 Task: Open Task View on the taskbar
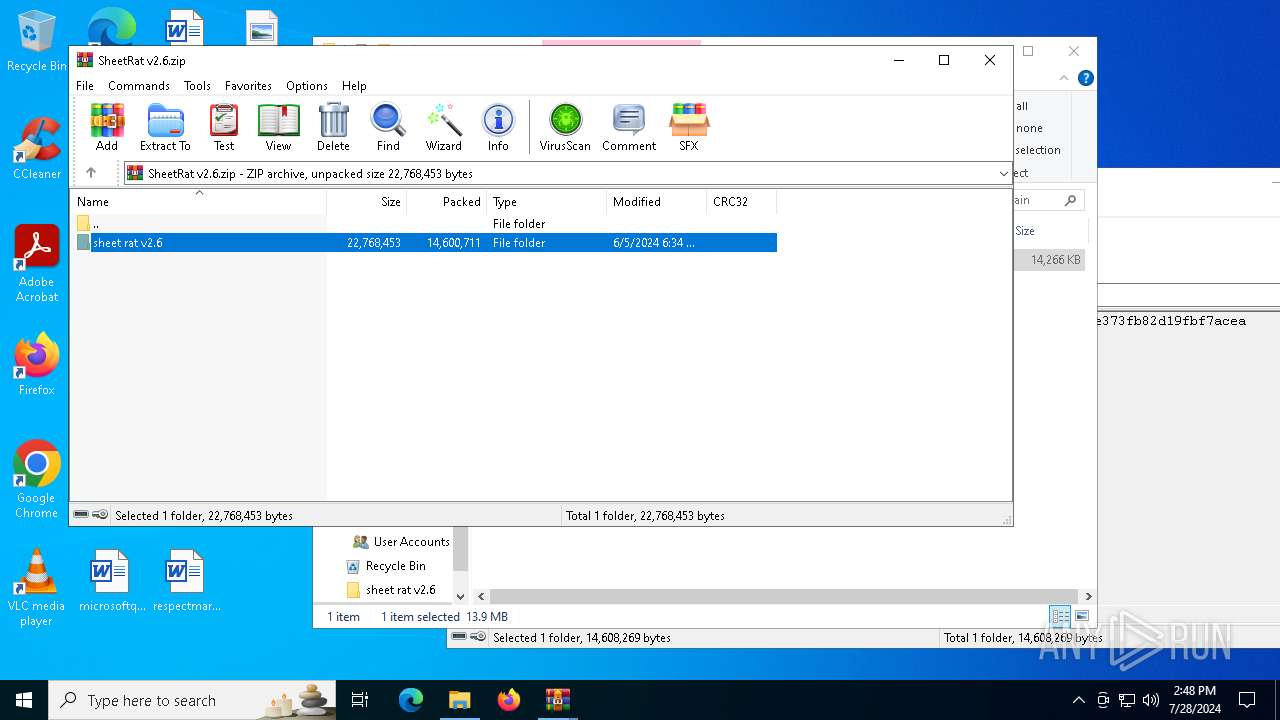coord(360,700)
